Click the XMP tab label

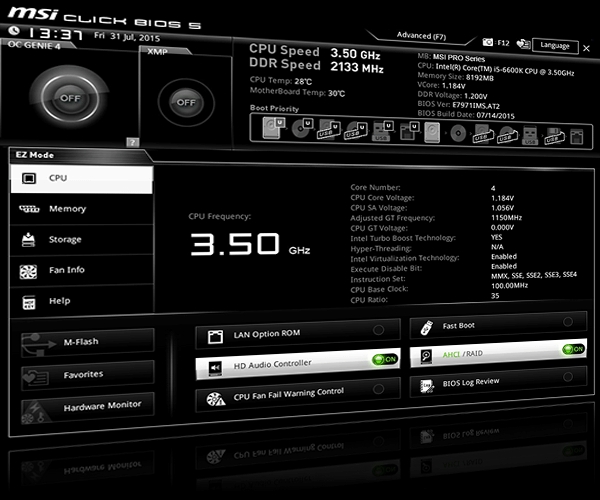click(157, 51)
